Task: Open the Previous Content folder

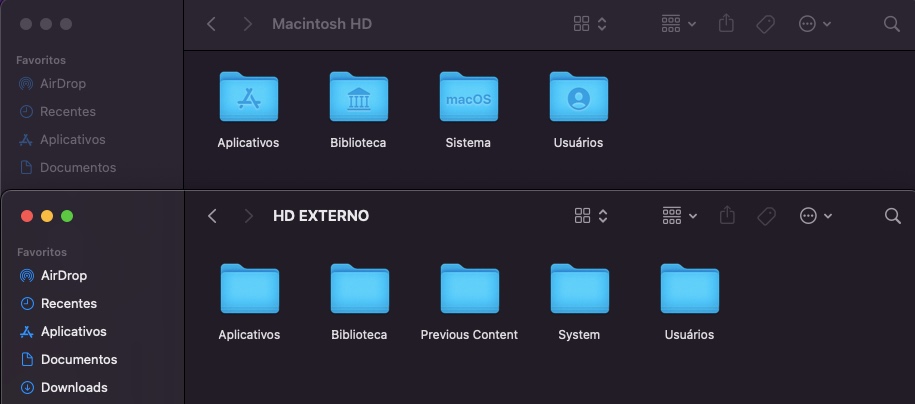Action: click(469, 290)
